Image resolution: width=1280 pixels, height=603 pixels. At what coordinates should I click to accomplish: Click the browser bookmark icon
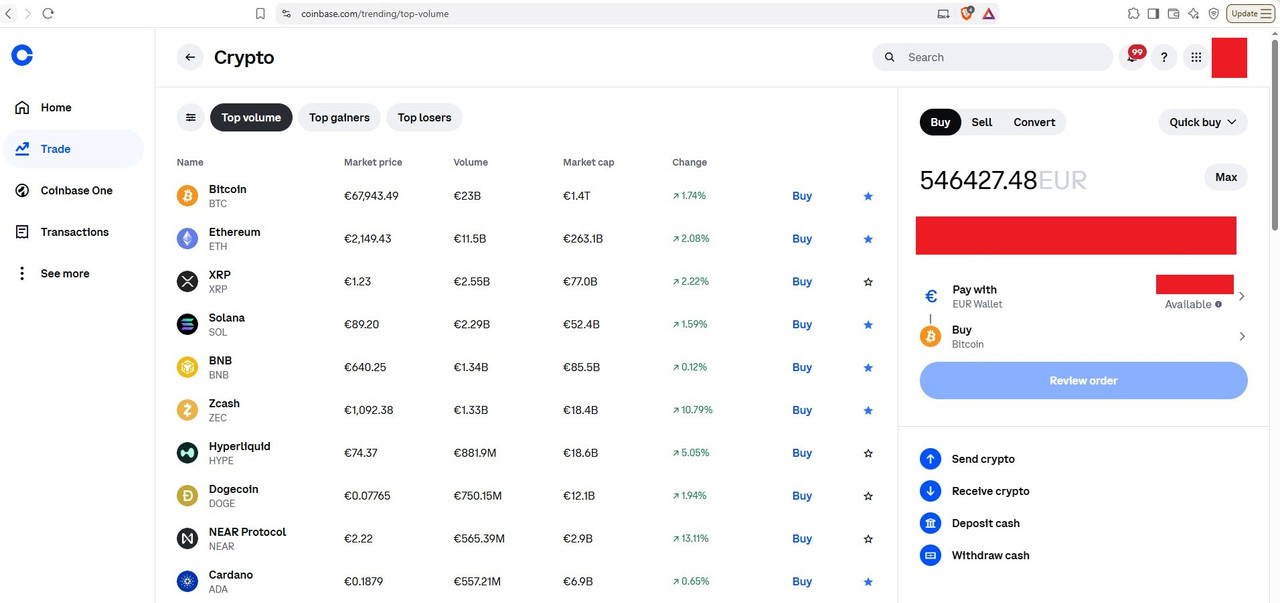tap(260, 13)
